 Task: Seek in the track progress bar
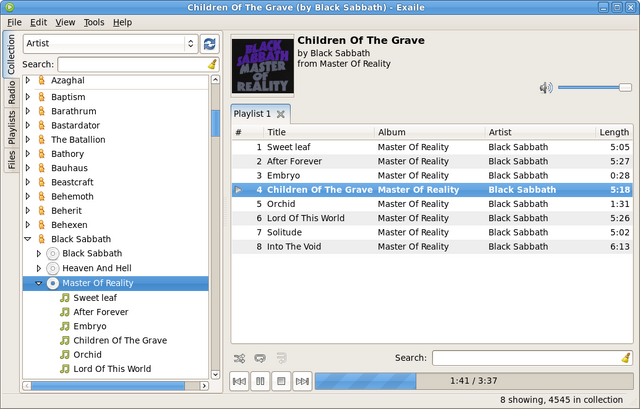coord(474,381)
